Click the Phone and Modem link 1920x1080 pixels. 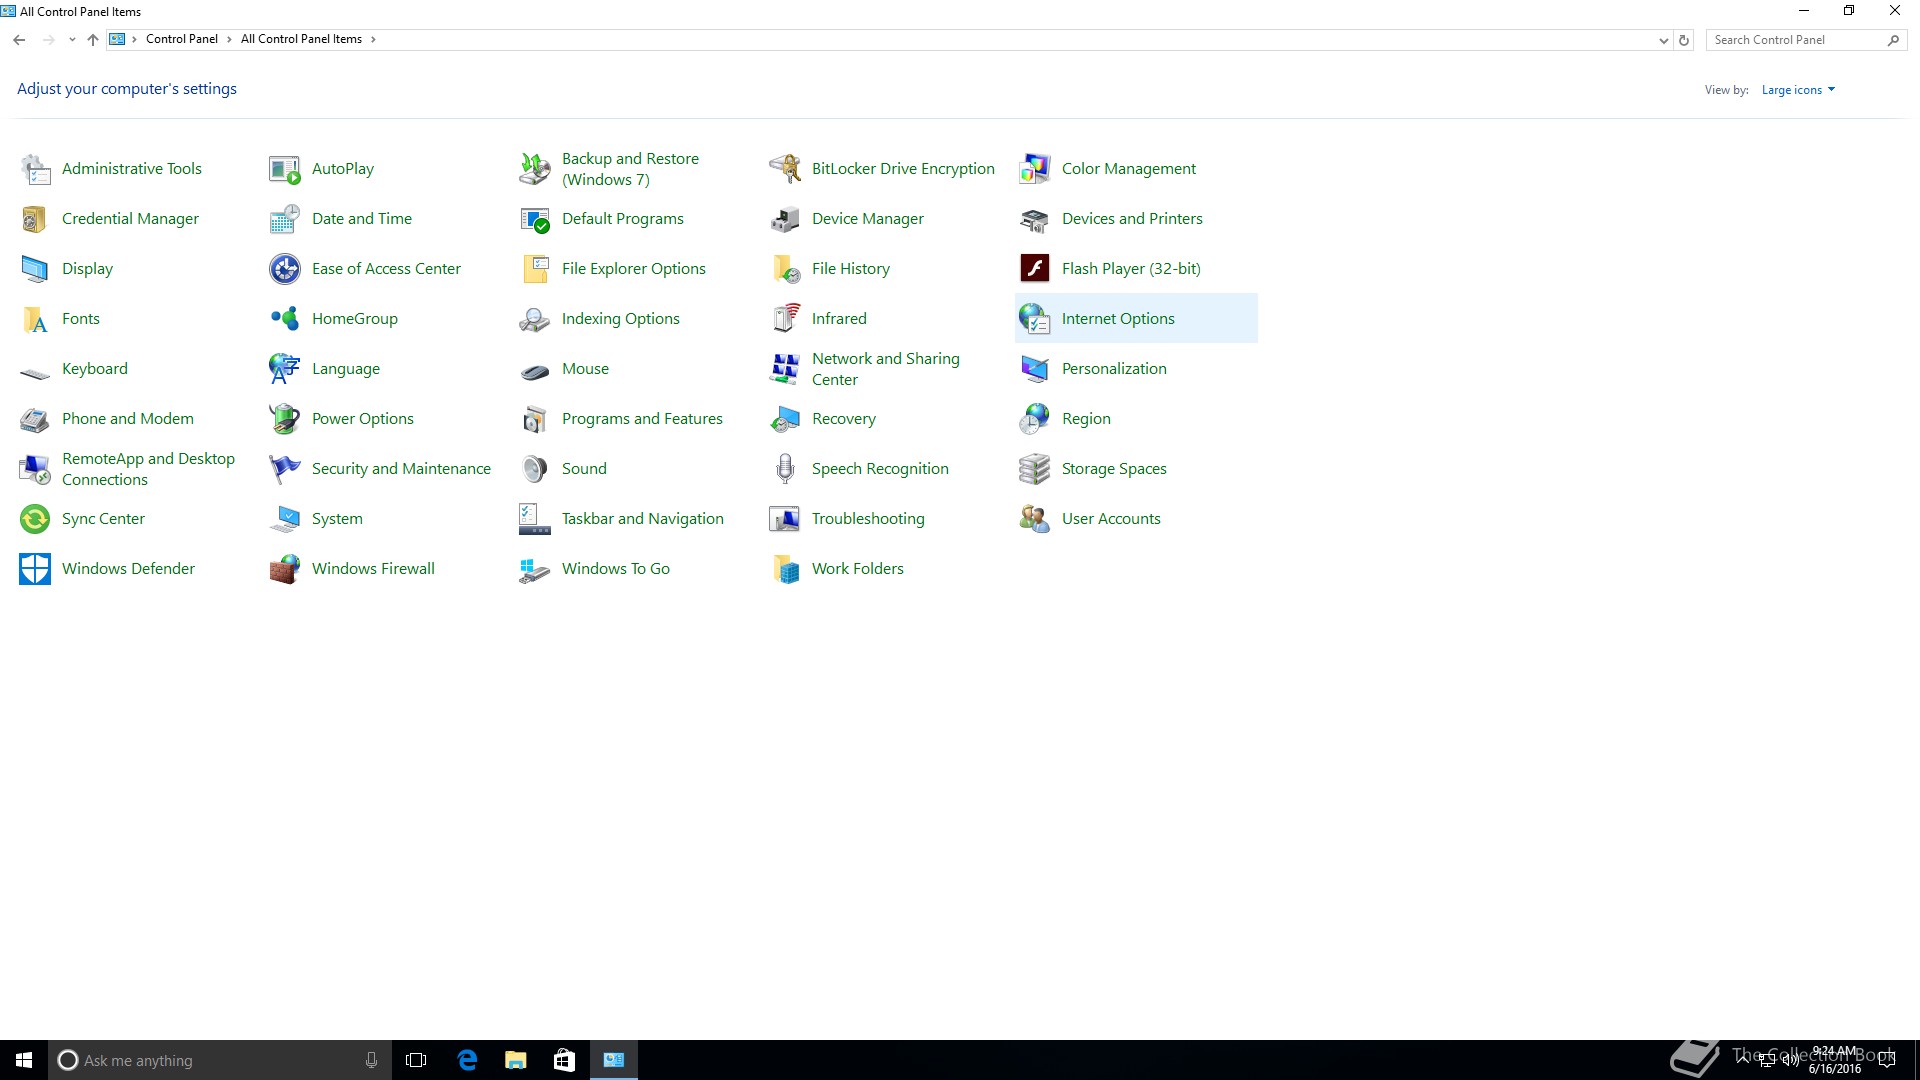pyautogui.click(x=128, y=419)
